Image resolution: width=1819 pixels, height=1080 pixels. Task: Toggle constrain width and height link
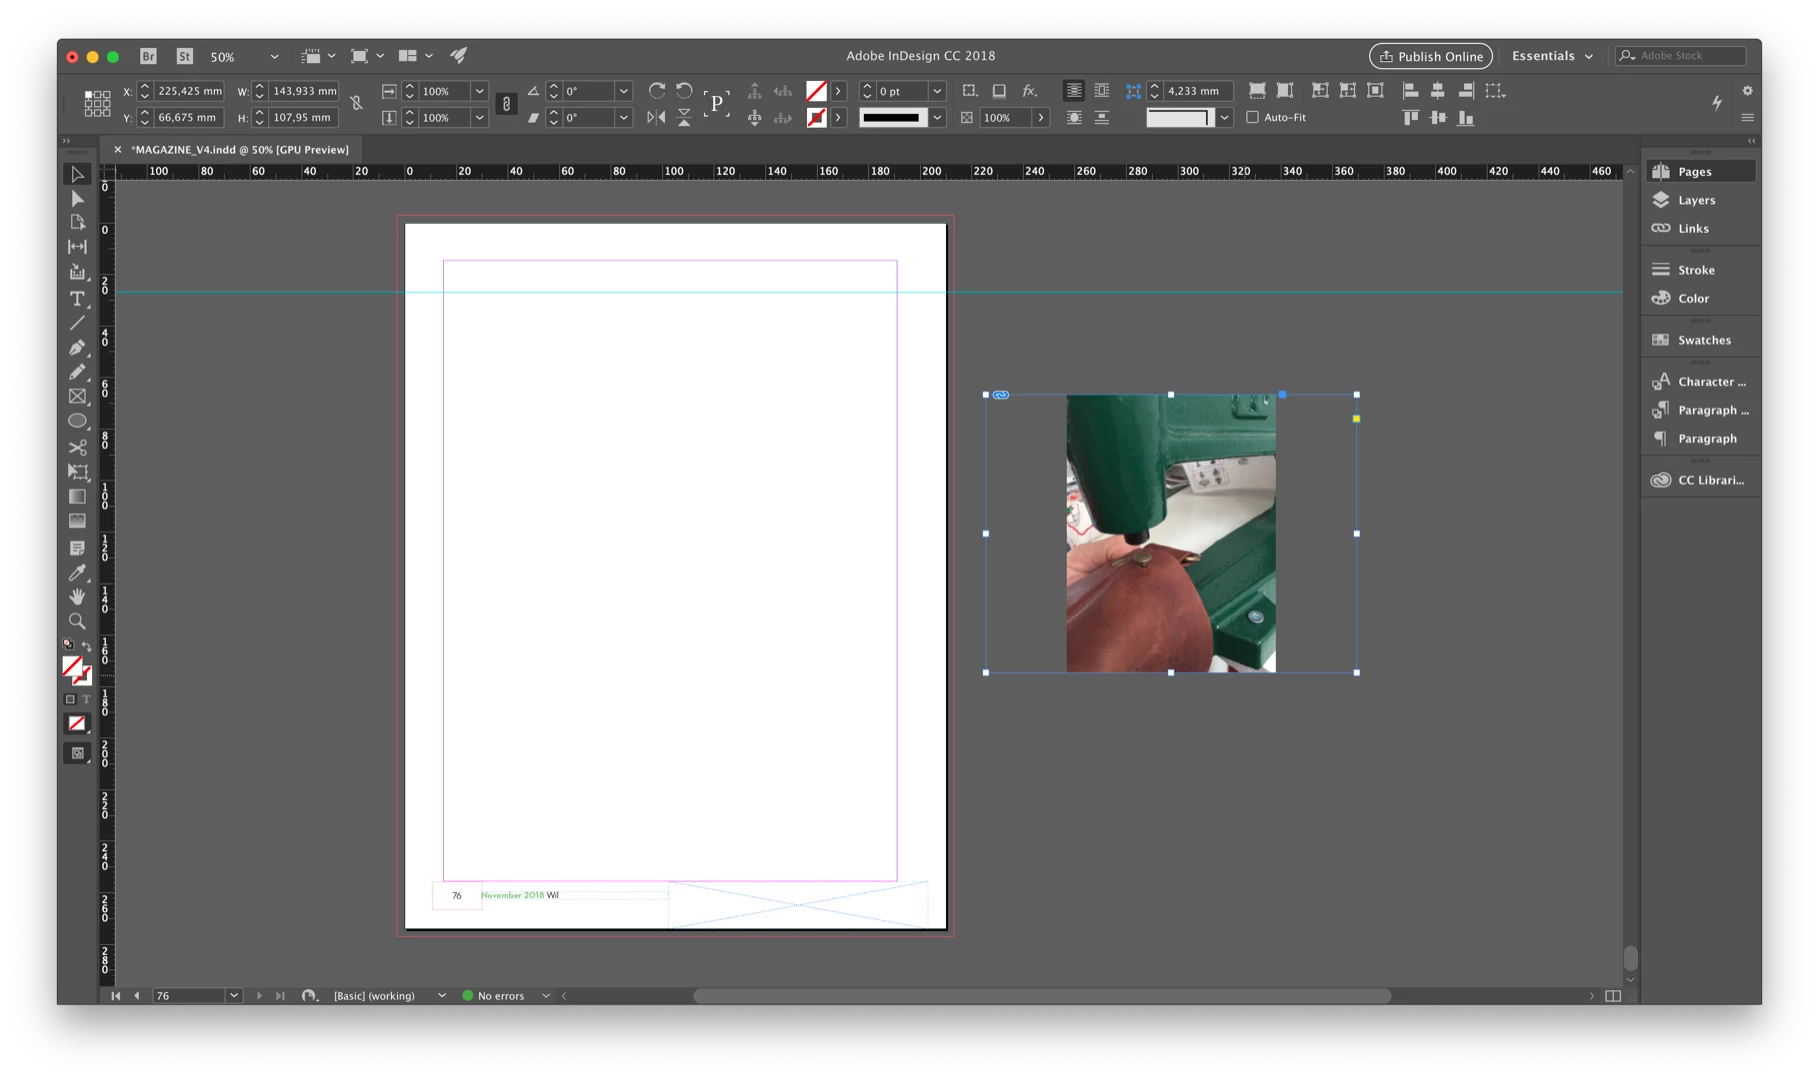[356, 103]
